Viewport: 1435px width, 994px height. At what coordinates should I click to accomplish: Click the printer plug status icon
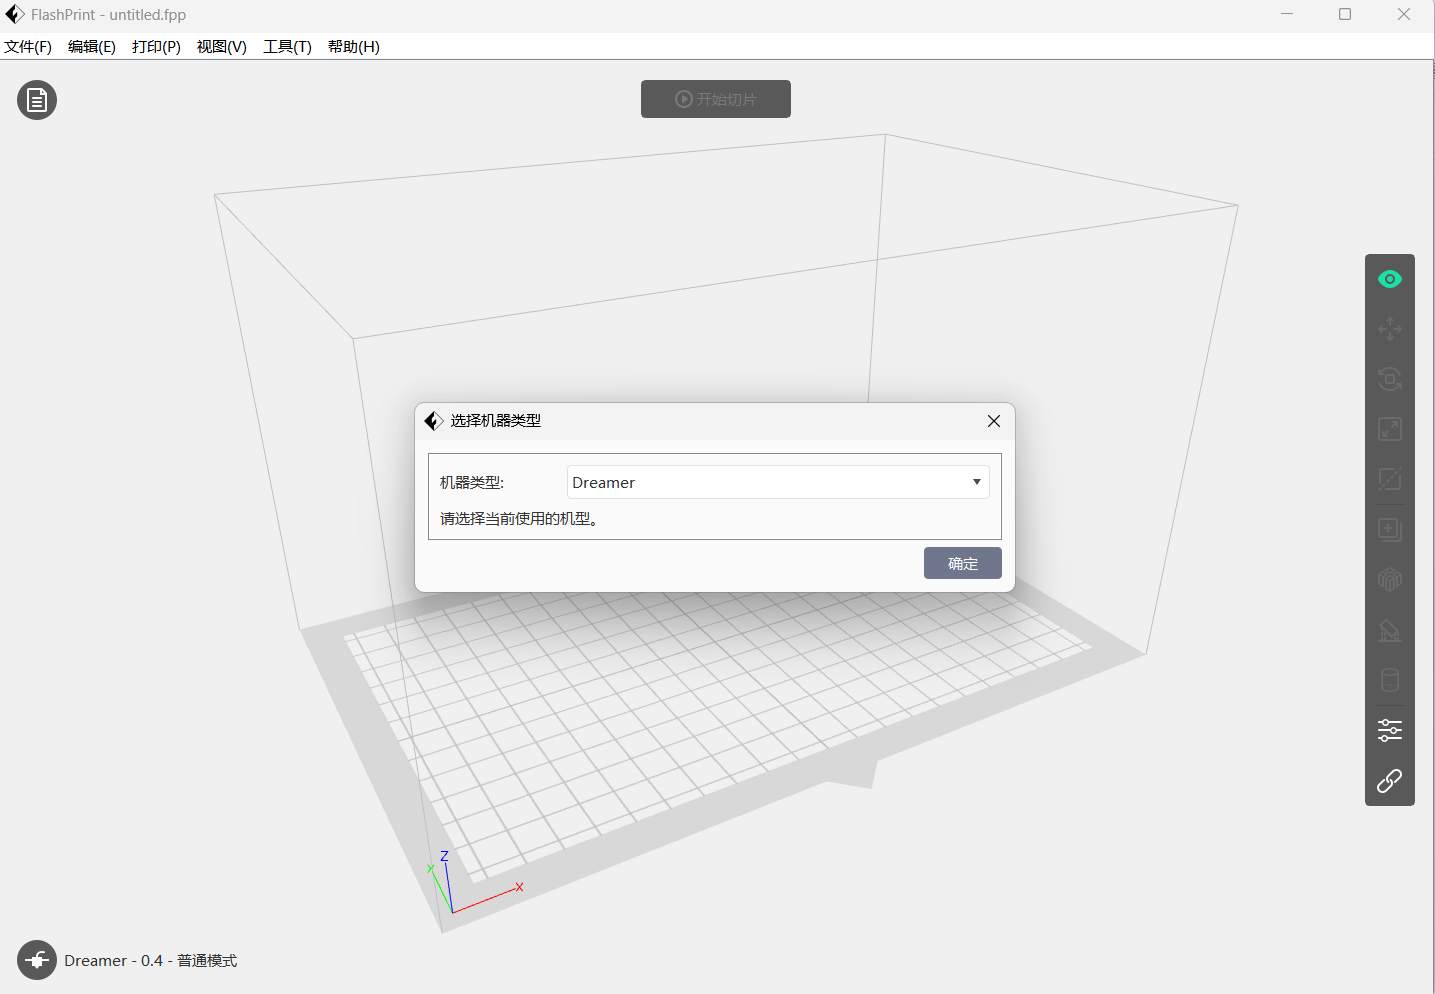coord(37,960)
